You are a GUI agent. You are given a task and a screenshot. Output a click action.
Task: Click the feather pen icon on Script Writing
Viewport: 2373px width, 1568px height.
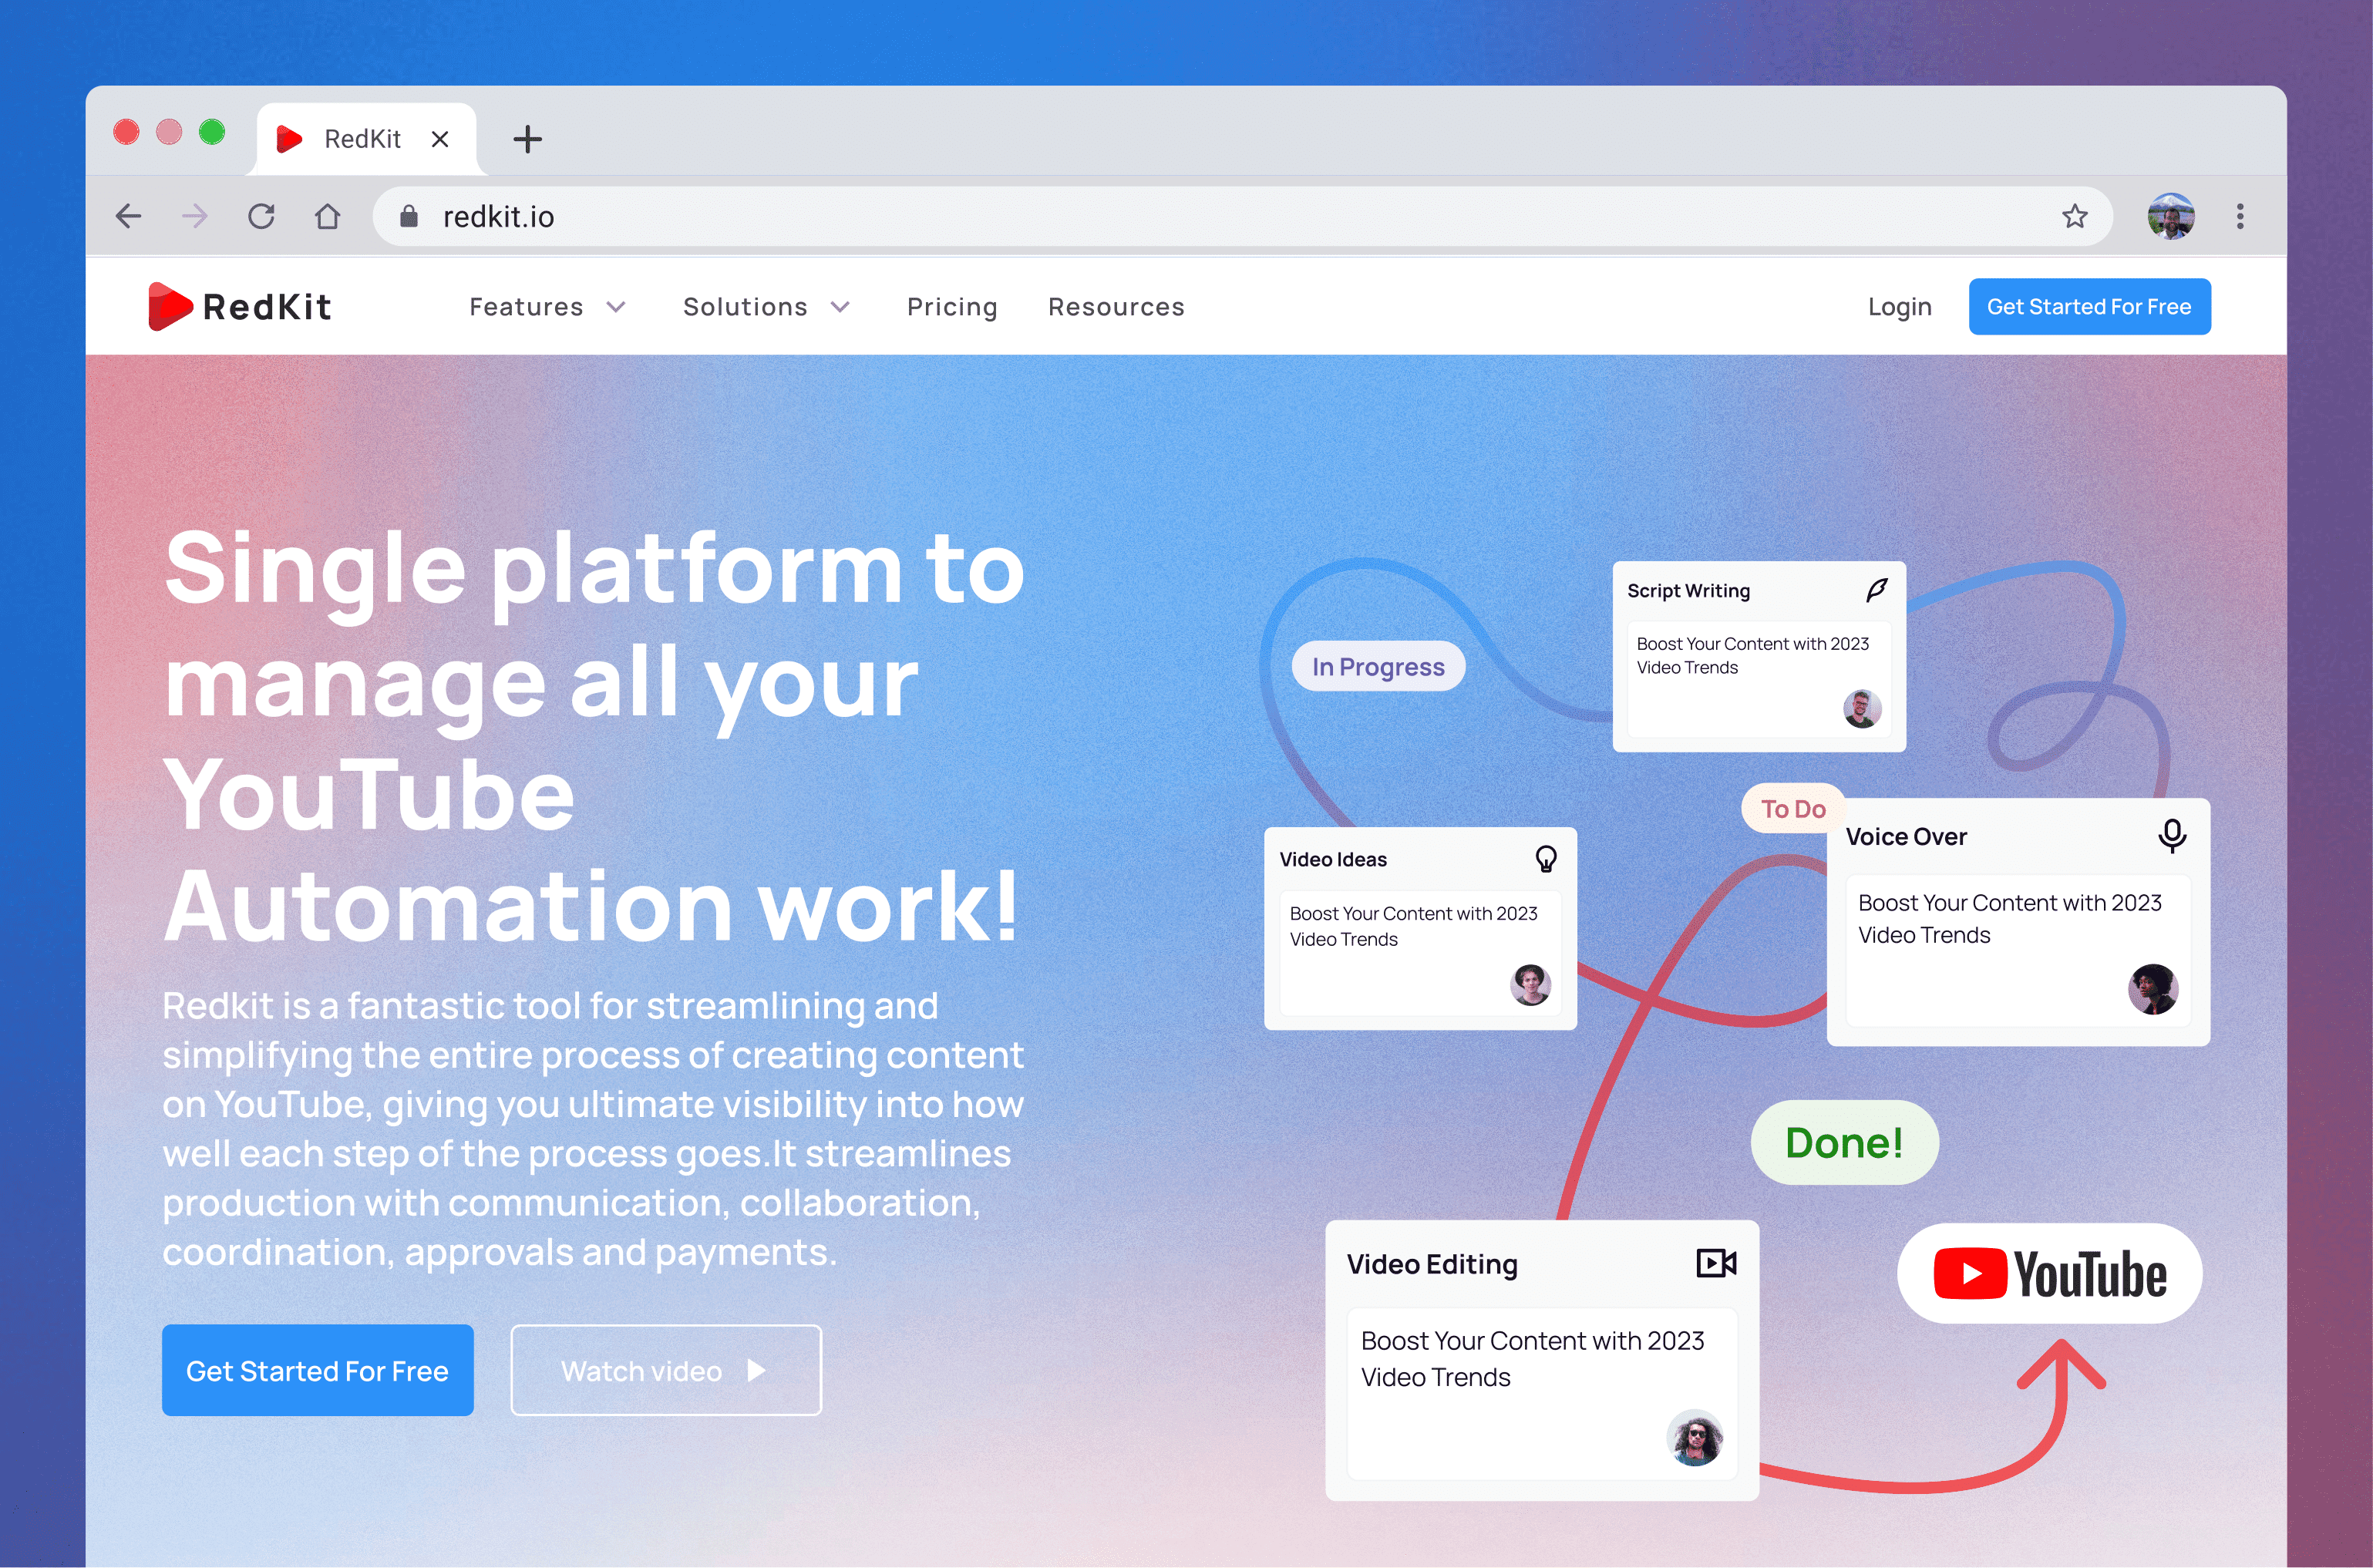click(x=1876, y=590)
